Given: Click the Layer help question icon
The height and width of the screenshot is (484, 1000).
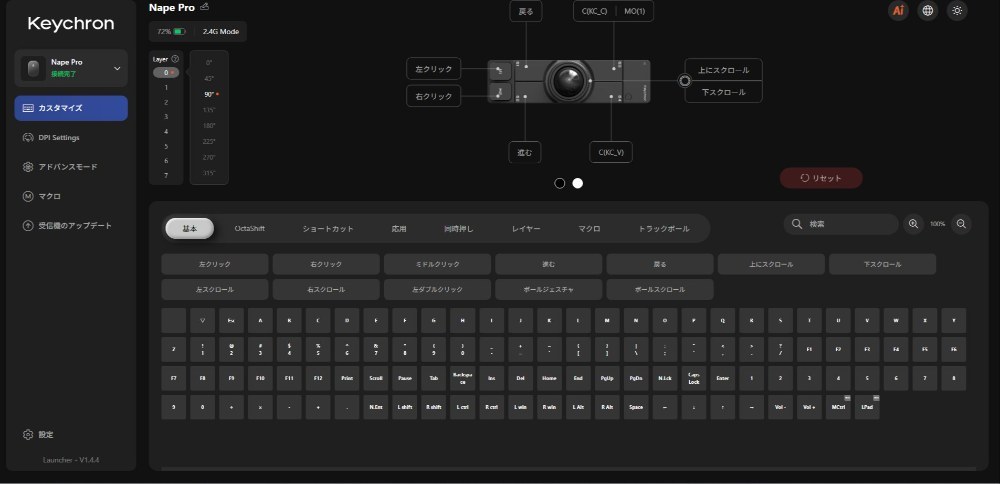Looking at the screenshot, I should pos(175,59).
